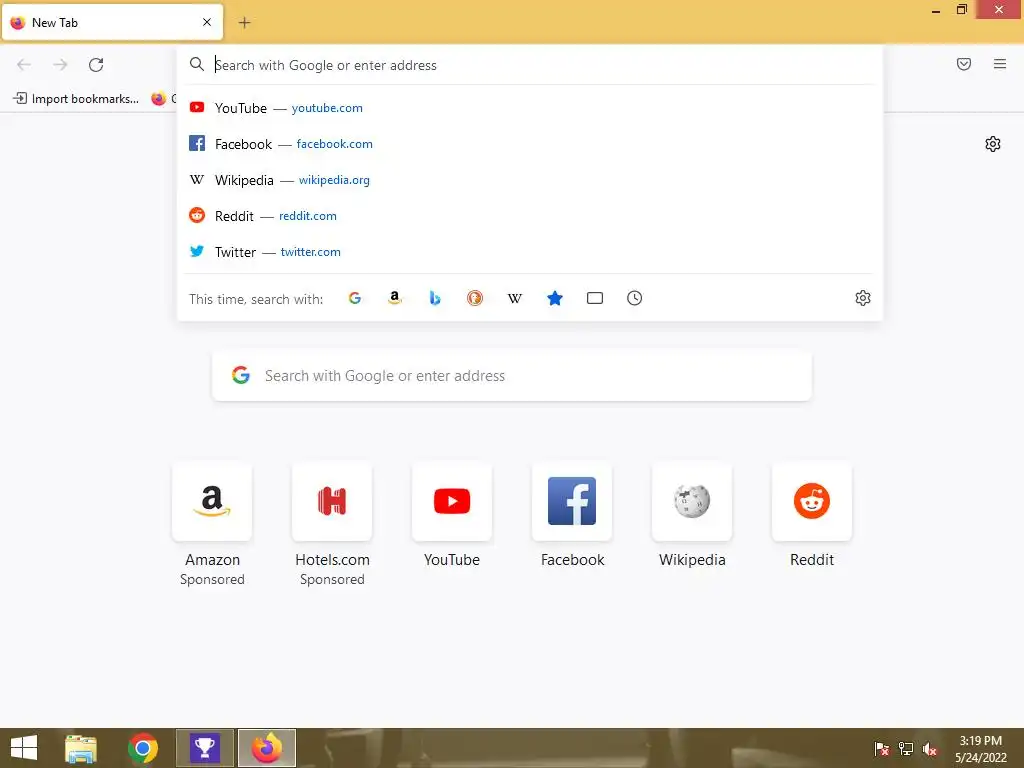Viewport: 1024px width, 768px height.
Task: Search this time with Amazon
Action: pos(394,298)
